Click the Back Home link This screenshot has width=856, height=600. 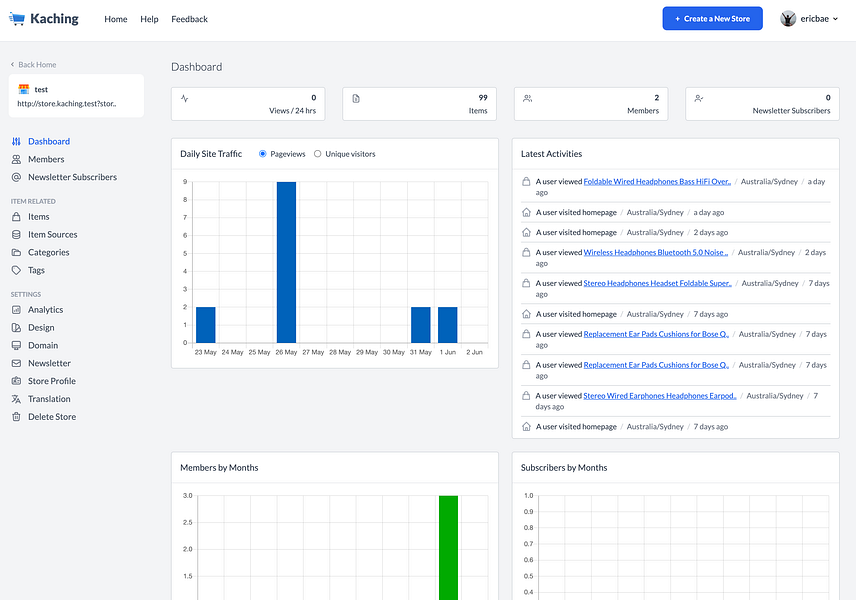(33, 64)
